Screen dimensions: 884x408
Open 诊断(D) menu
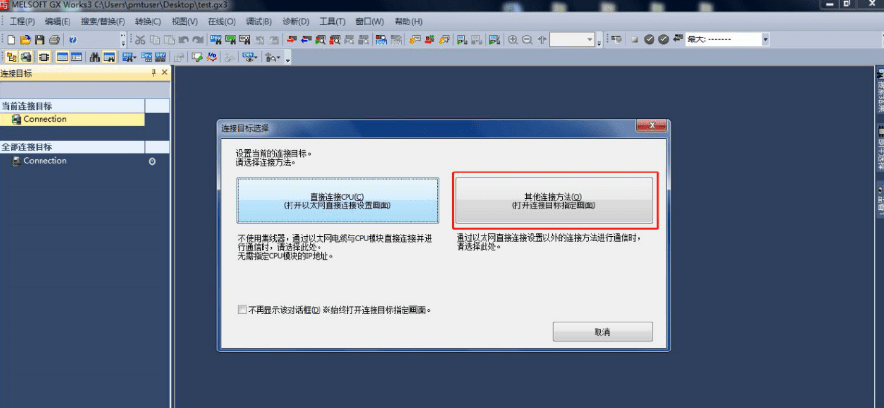(x=296, y=21)
